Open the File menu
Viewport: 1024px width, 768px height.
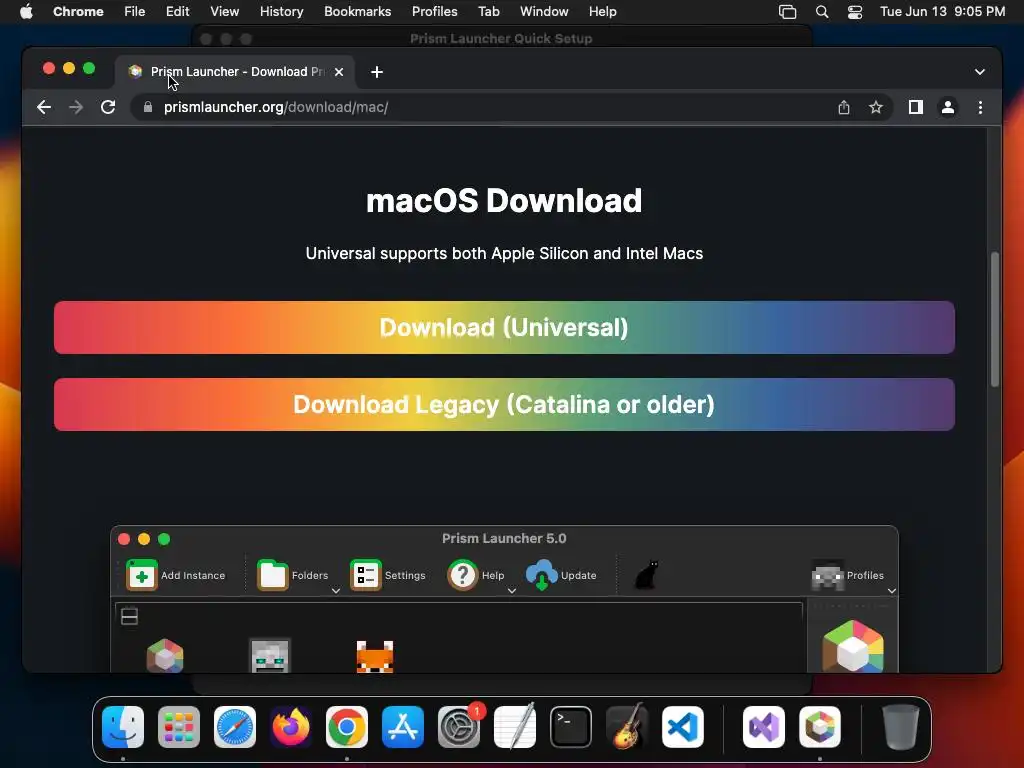(135, 12)
